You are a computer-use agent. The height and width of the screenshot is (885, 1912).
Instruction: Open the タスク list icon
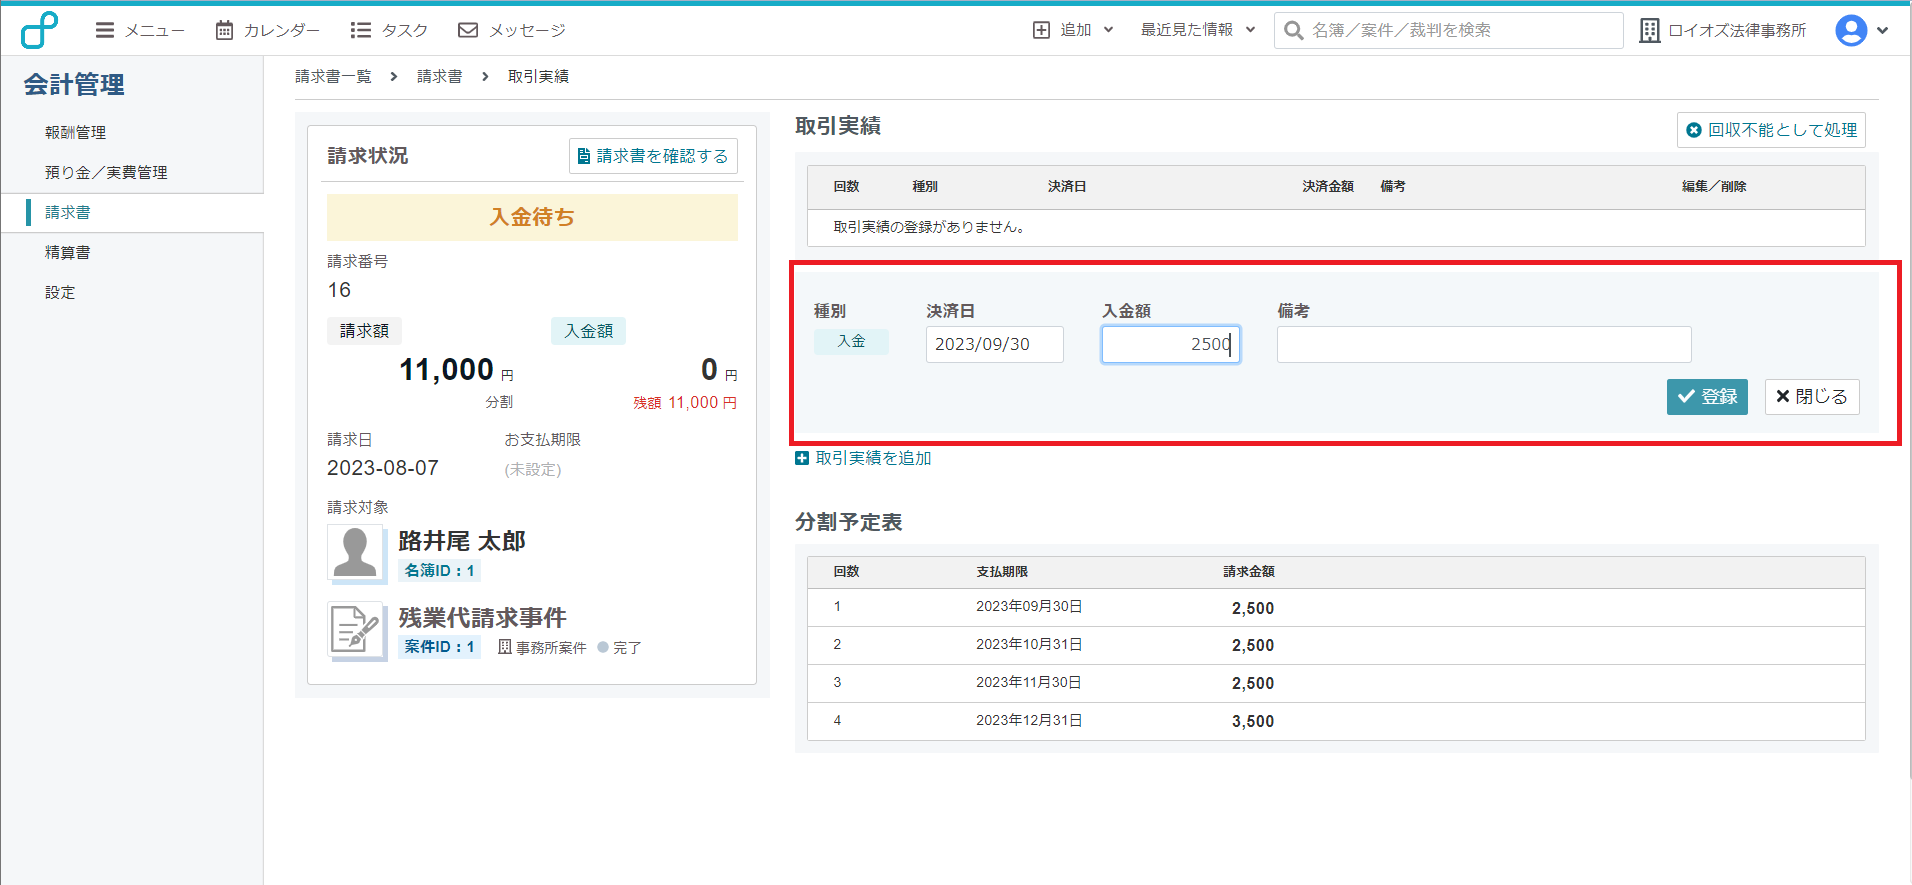pyautogui.click(x=361, y=30)
